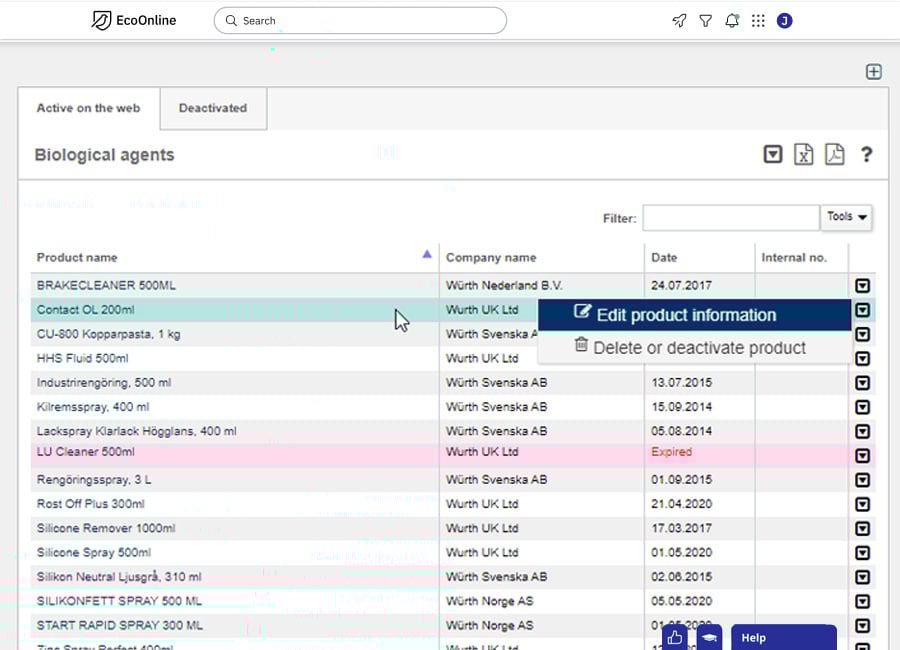Image resolution: width=900 pixels, height=650 pixels.
Task: Sort by Date column
Action: coord(664,258)
